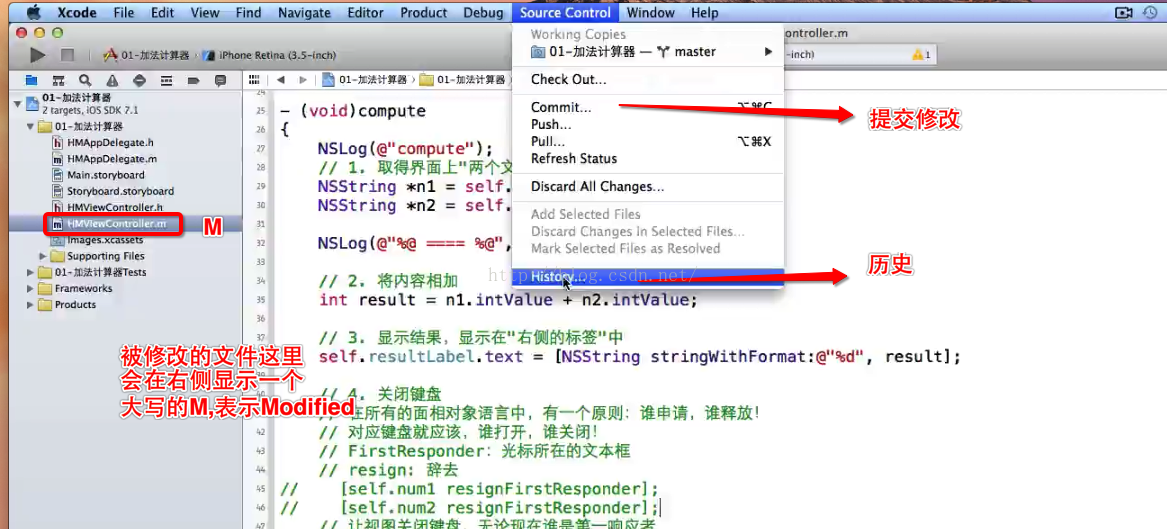Expand the Products group
This screenshot has width=1167, height=529.
pos(31,305)
